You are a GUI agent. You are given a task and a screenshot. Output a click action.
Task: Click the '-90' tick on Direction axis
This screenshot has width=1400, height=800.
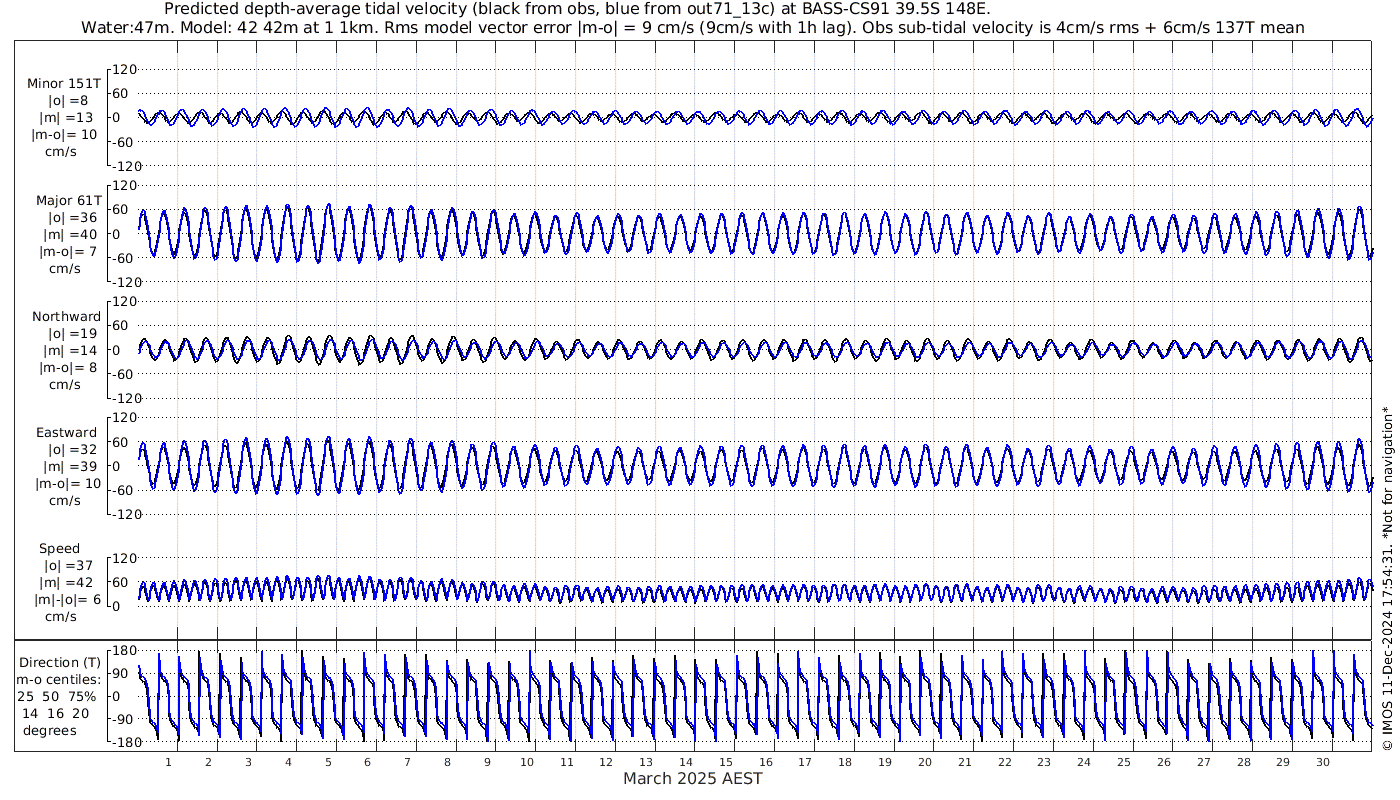point(124,720)
